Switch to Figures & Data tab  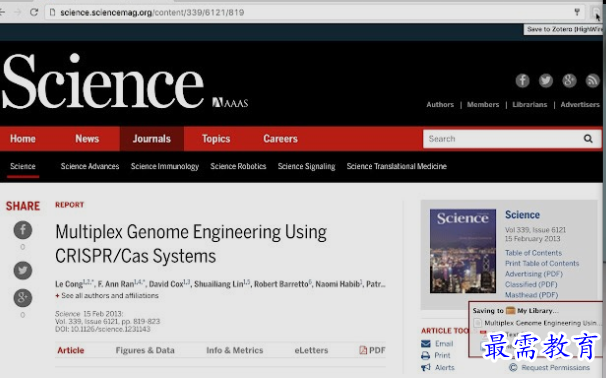click(145, 350)
